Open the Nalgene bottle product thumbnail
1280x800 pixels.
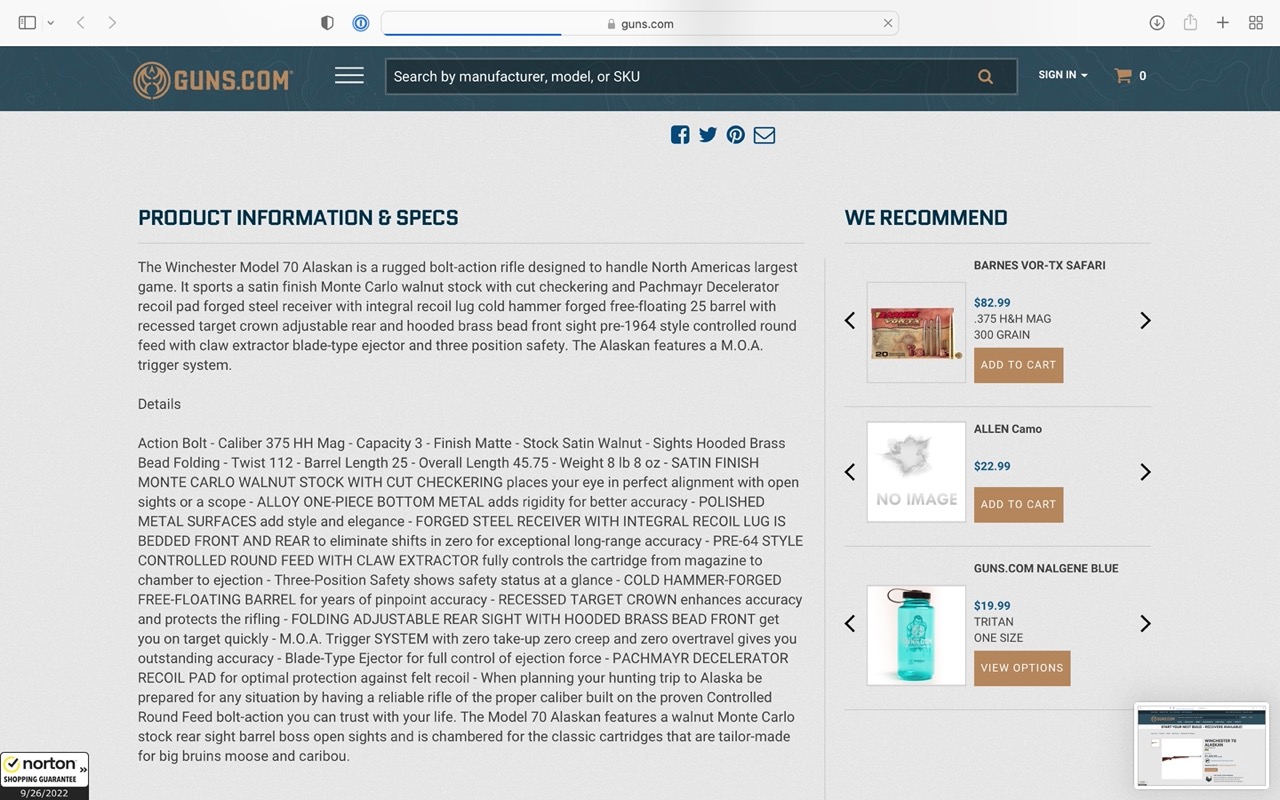click(916, 636)
